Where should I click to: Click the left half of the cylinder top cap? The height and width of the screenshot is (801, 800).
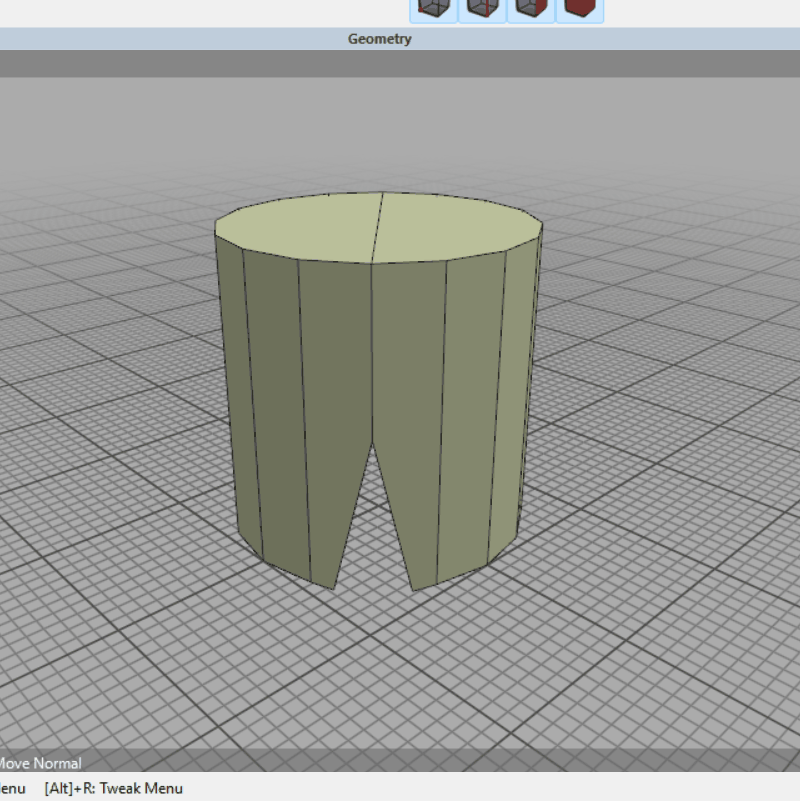[x=301, y=227]
